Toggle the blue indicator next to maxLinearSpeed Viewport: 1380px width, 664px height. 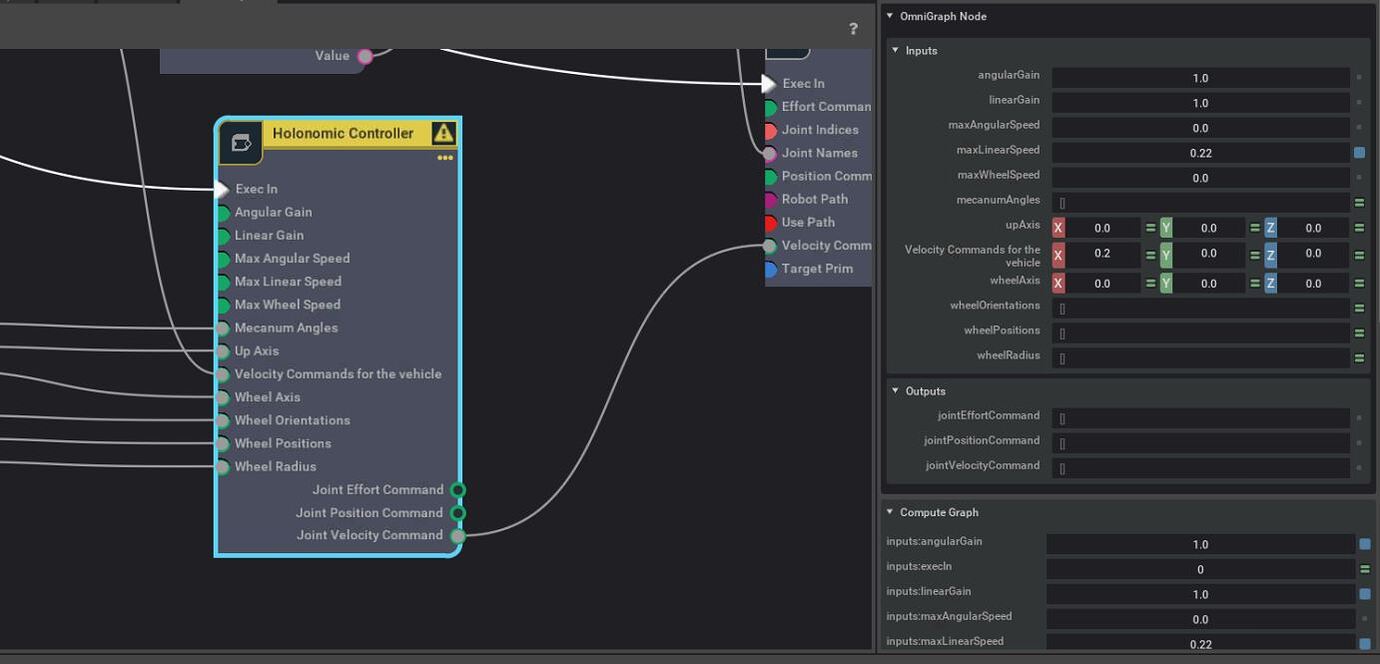click(x=1362, y=152)
